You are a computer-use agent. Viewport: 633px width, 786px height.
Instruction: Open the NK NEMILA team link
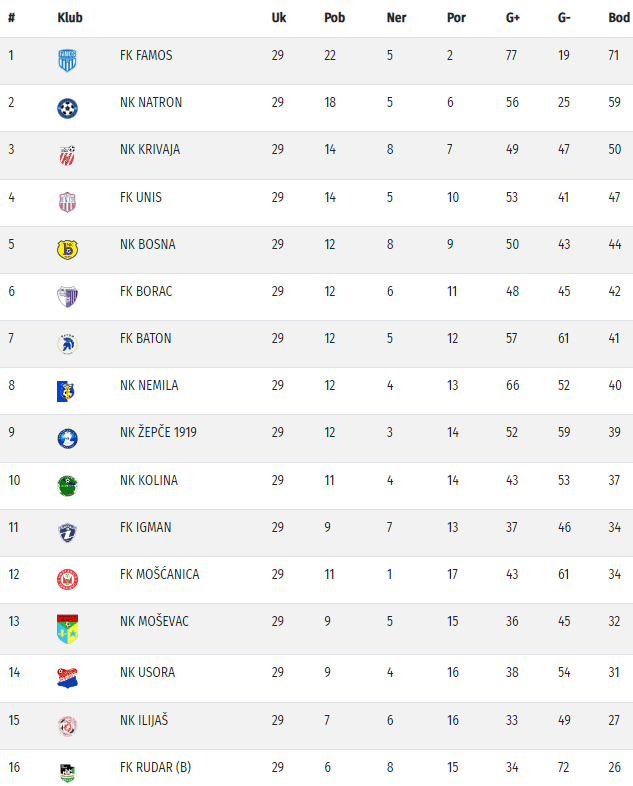(x=148, y=385)
